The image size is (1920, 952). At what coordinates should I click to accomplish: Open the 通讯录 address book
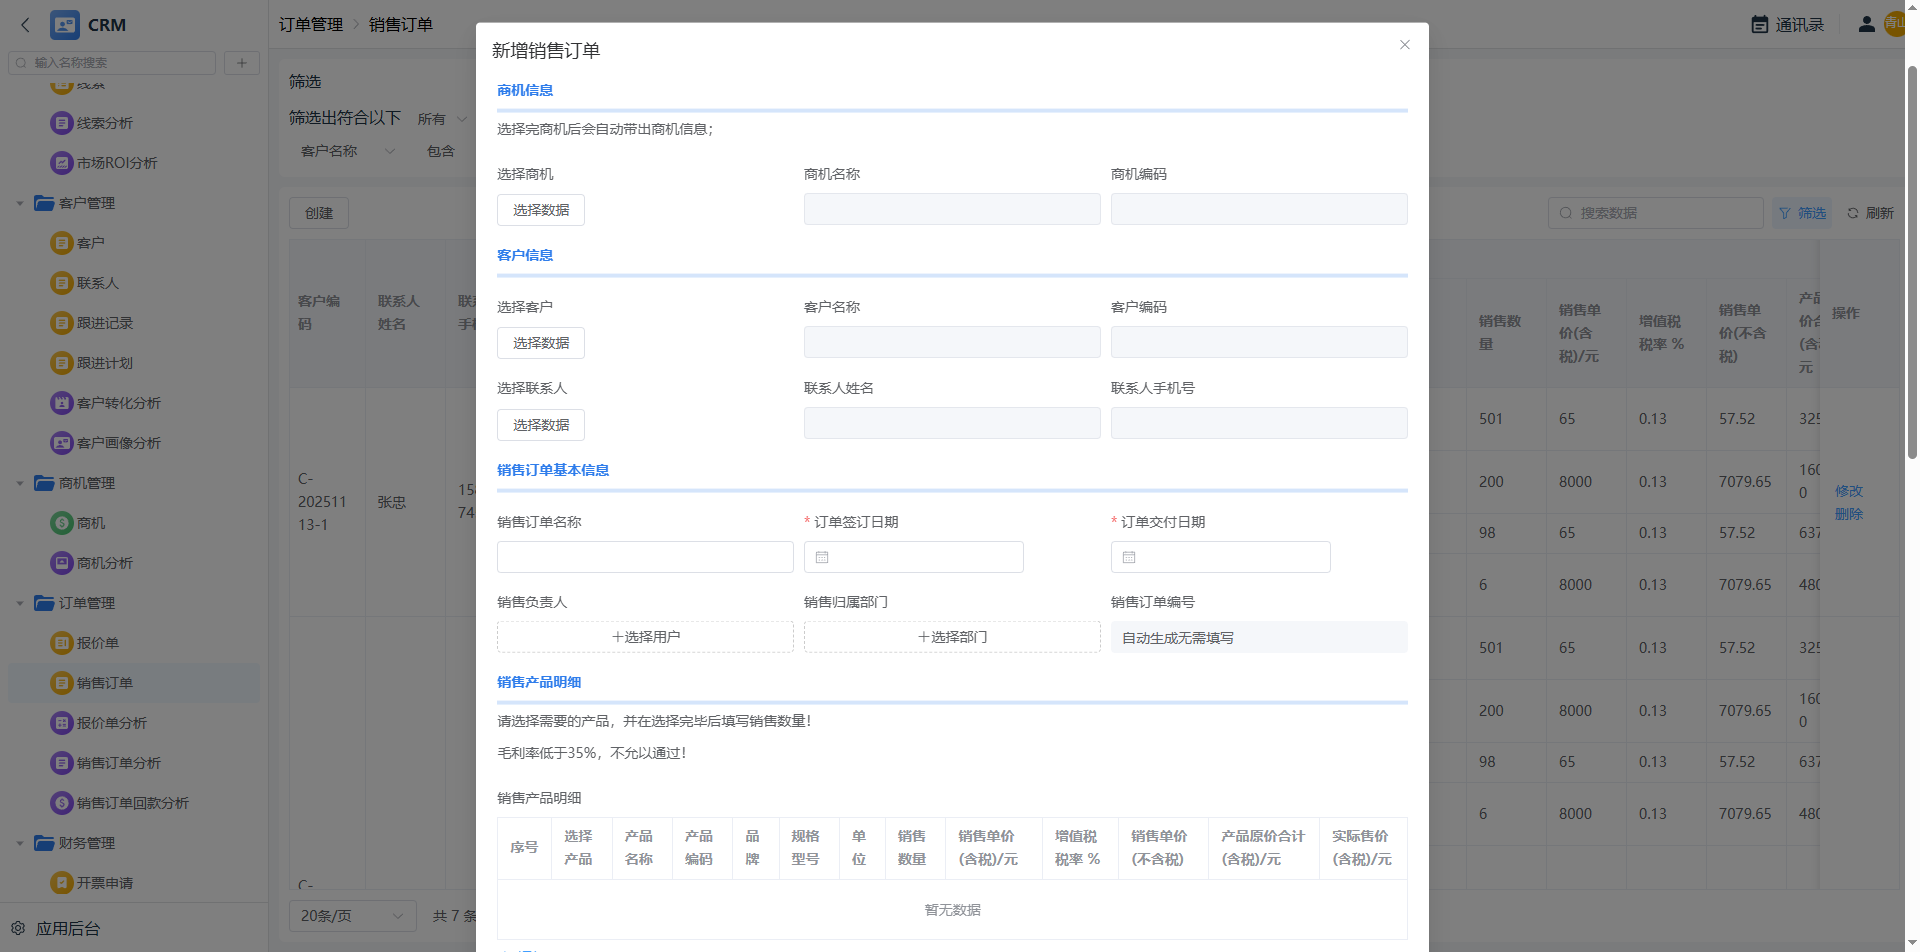[1788, 25]
